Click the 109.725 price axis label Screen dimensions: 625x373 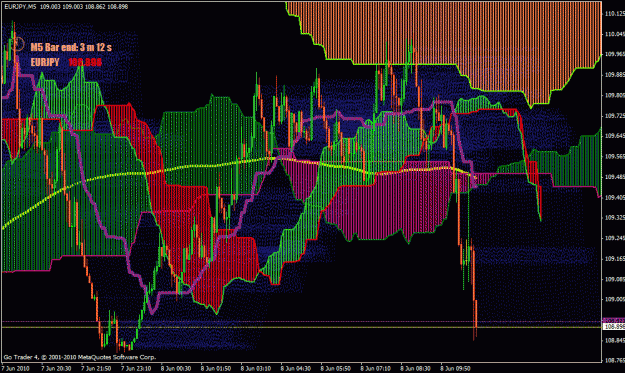[x=615, y=116]
